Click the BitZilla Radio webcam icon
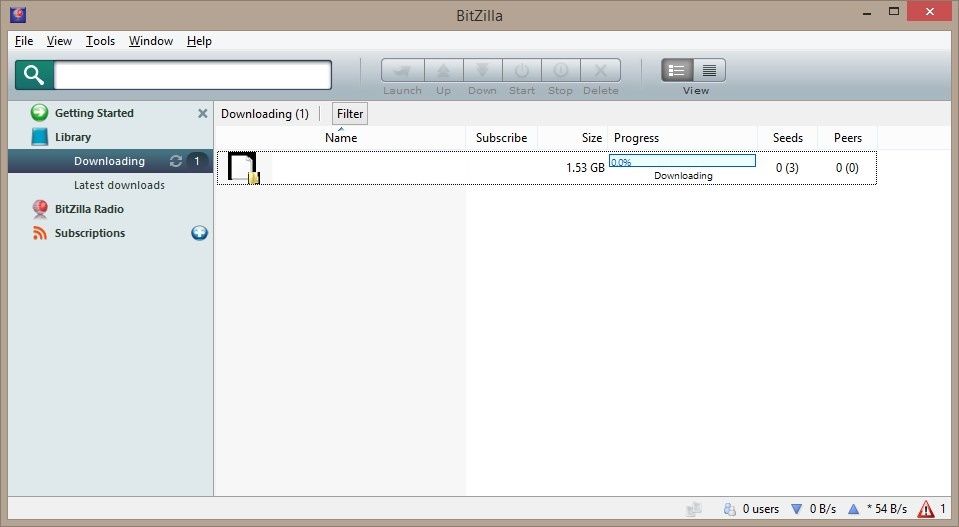 pyautogui.click(x=40, y=209)
